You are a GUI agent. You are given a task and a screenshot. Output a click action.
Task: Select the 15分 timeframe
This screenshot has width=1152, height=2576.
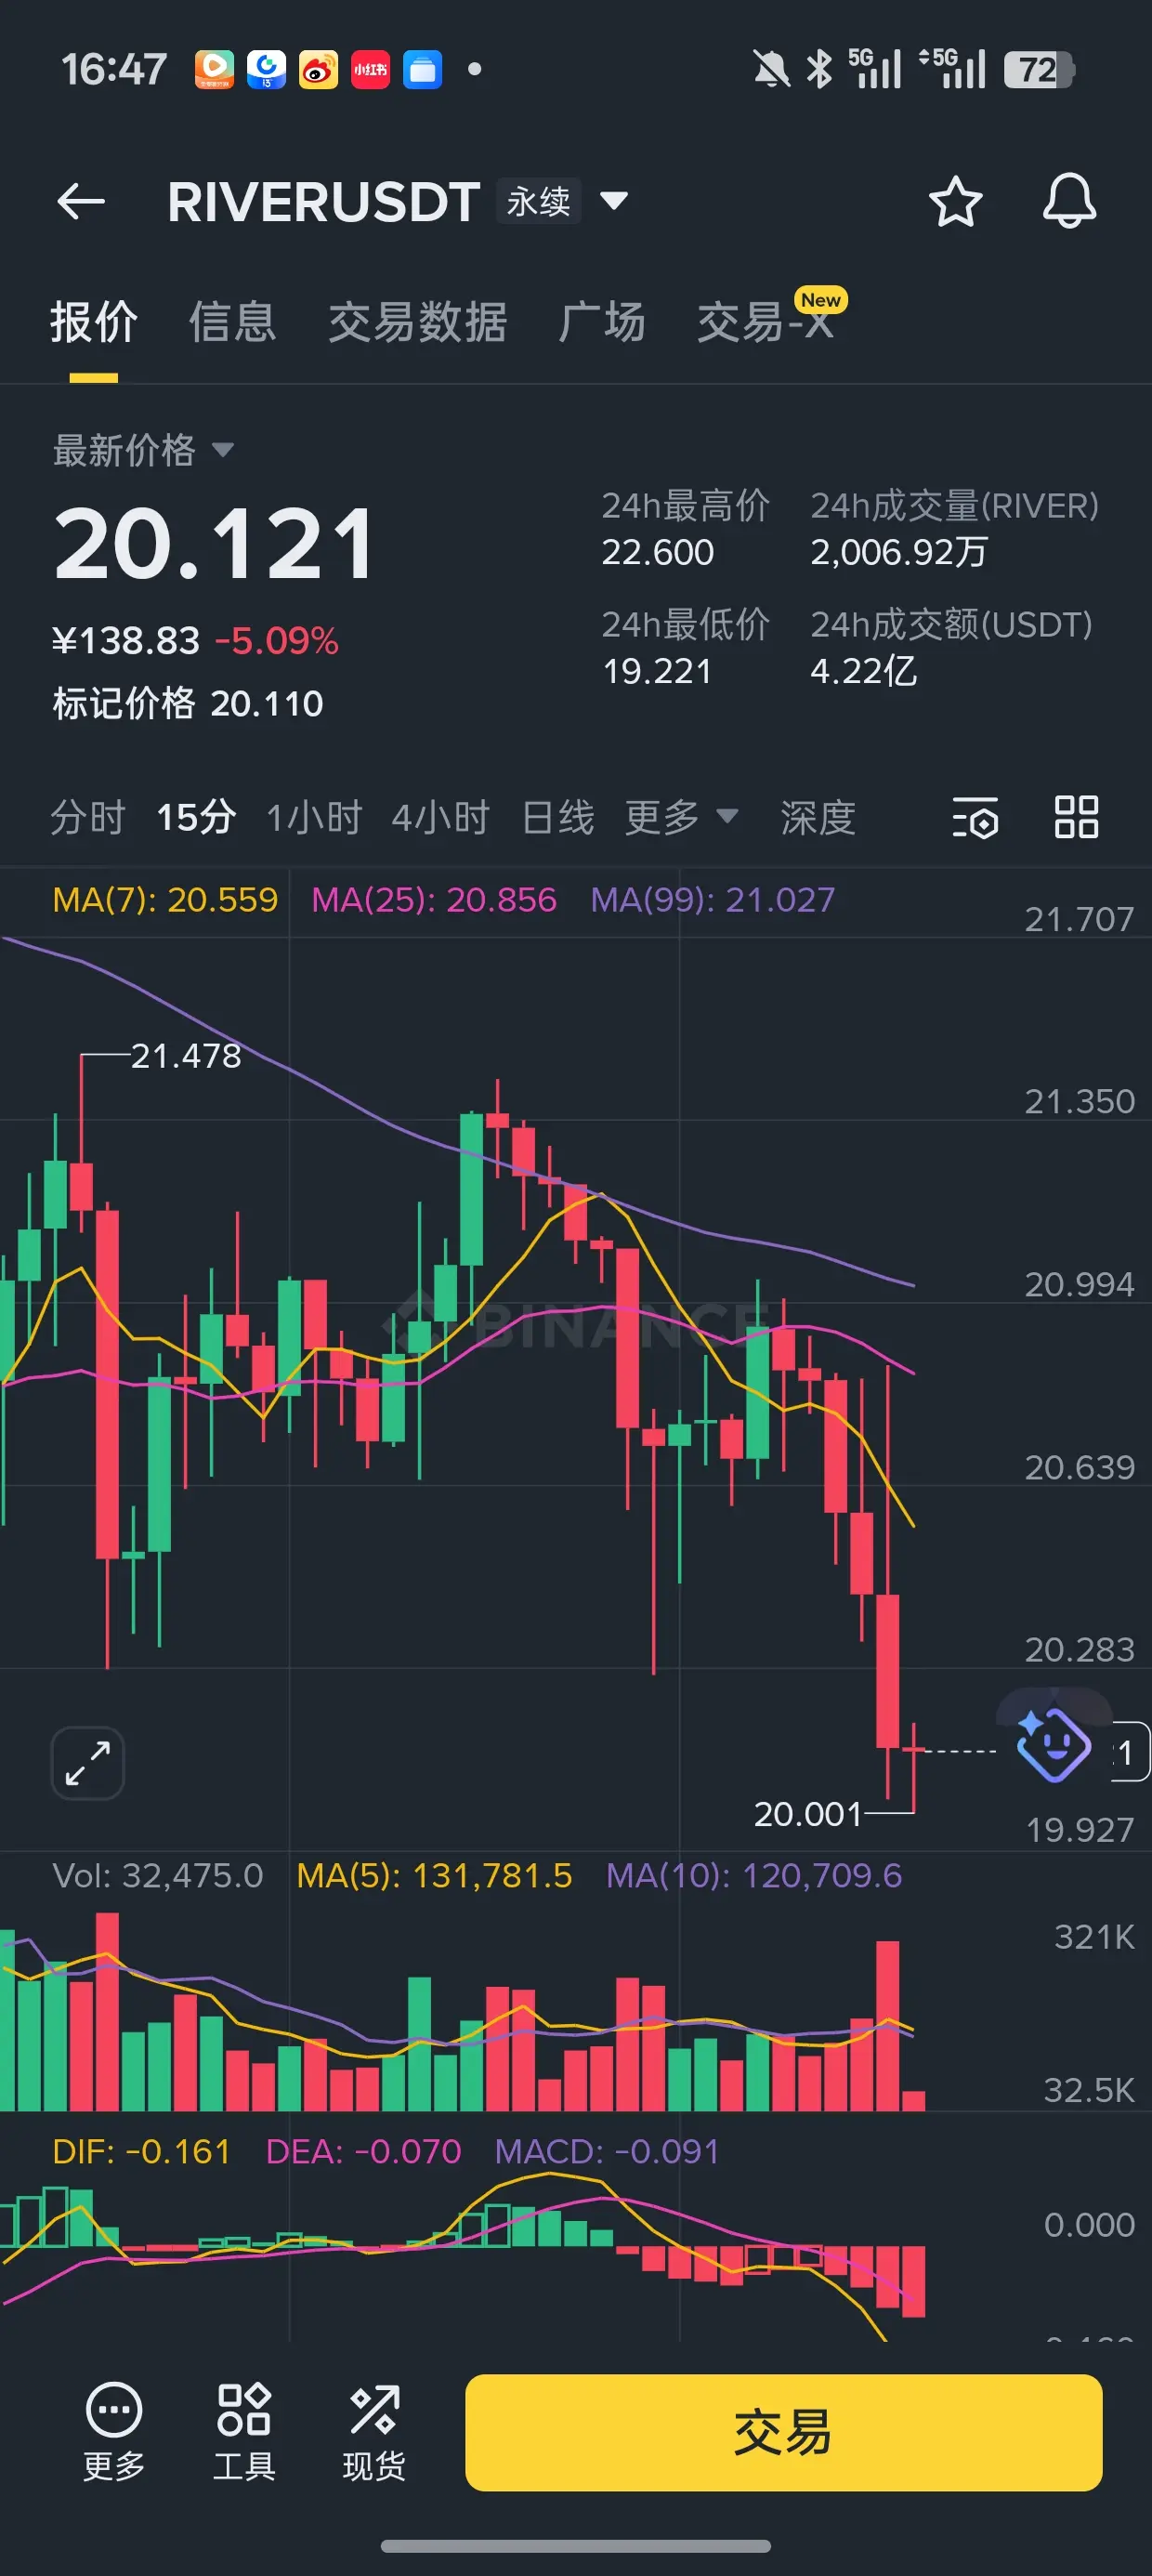[x=196, y=817]
